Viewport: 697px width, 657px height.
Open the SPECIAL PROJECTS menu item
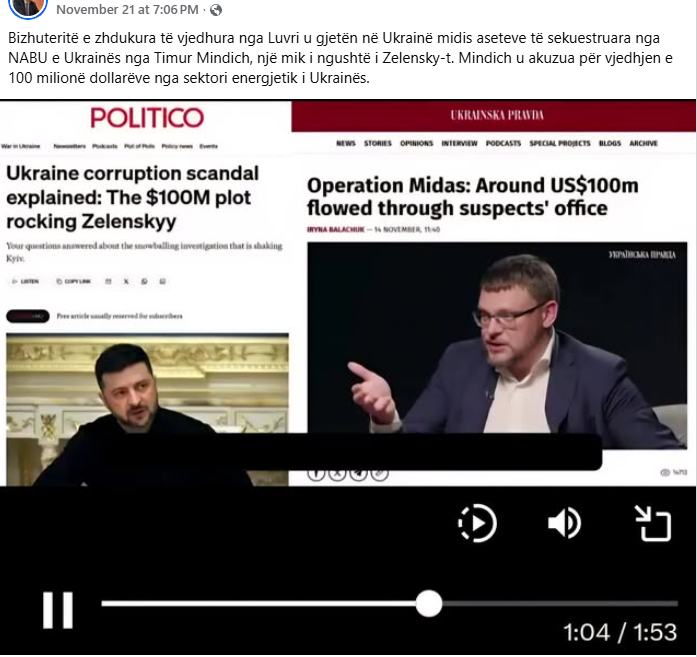[560, 143]
